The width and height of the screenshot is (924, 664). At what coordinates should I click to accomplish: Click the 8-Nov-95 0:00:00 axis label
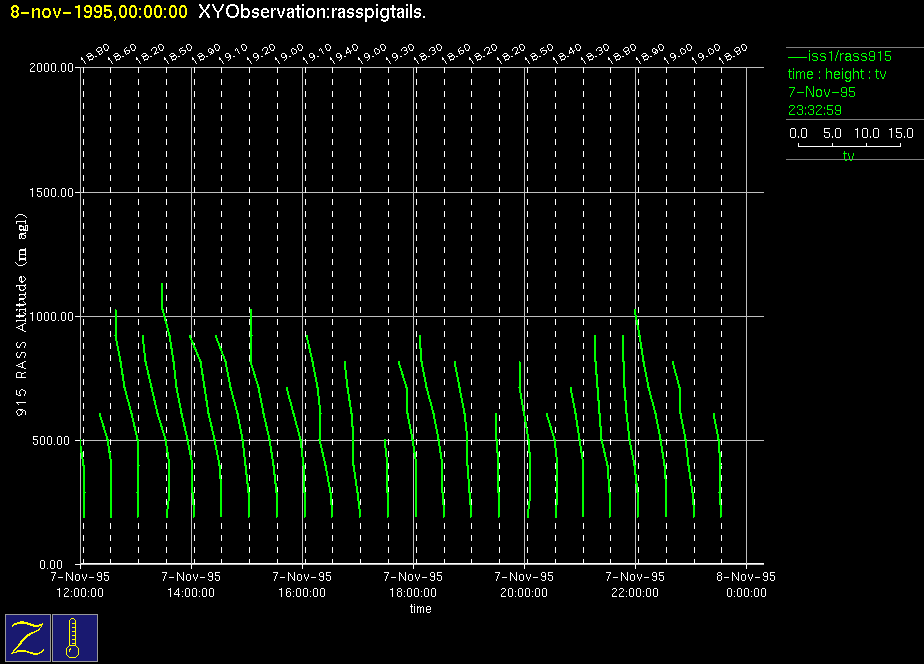746,584
